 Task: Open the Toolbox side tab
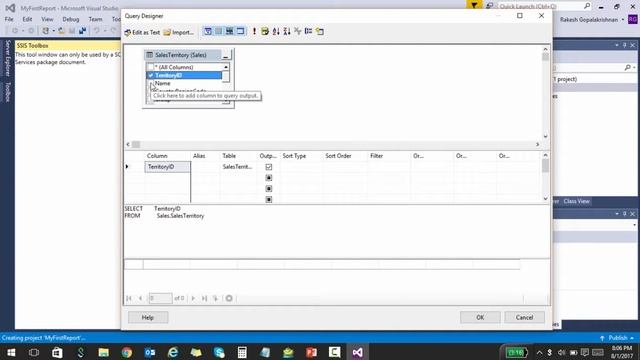coord(7,92)
